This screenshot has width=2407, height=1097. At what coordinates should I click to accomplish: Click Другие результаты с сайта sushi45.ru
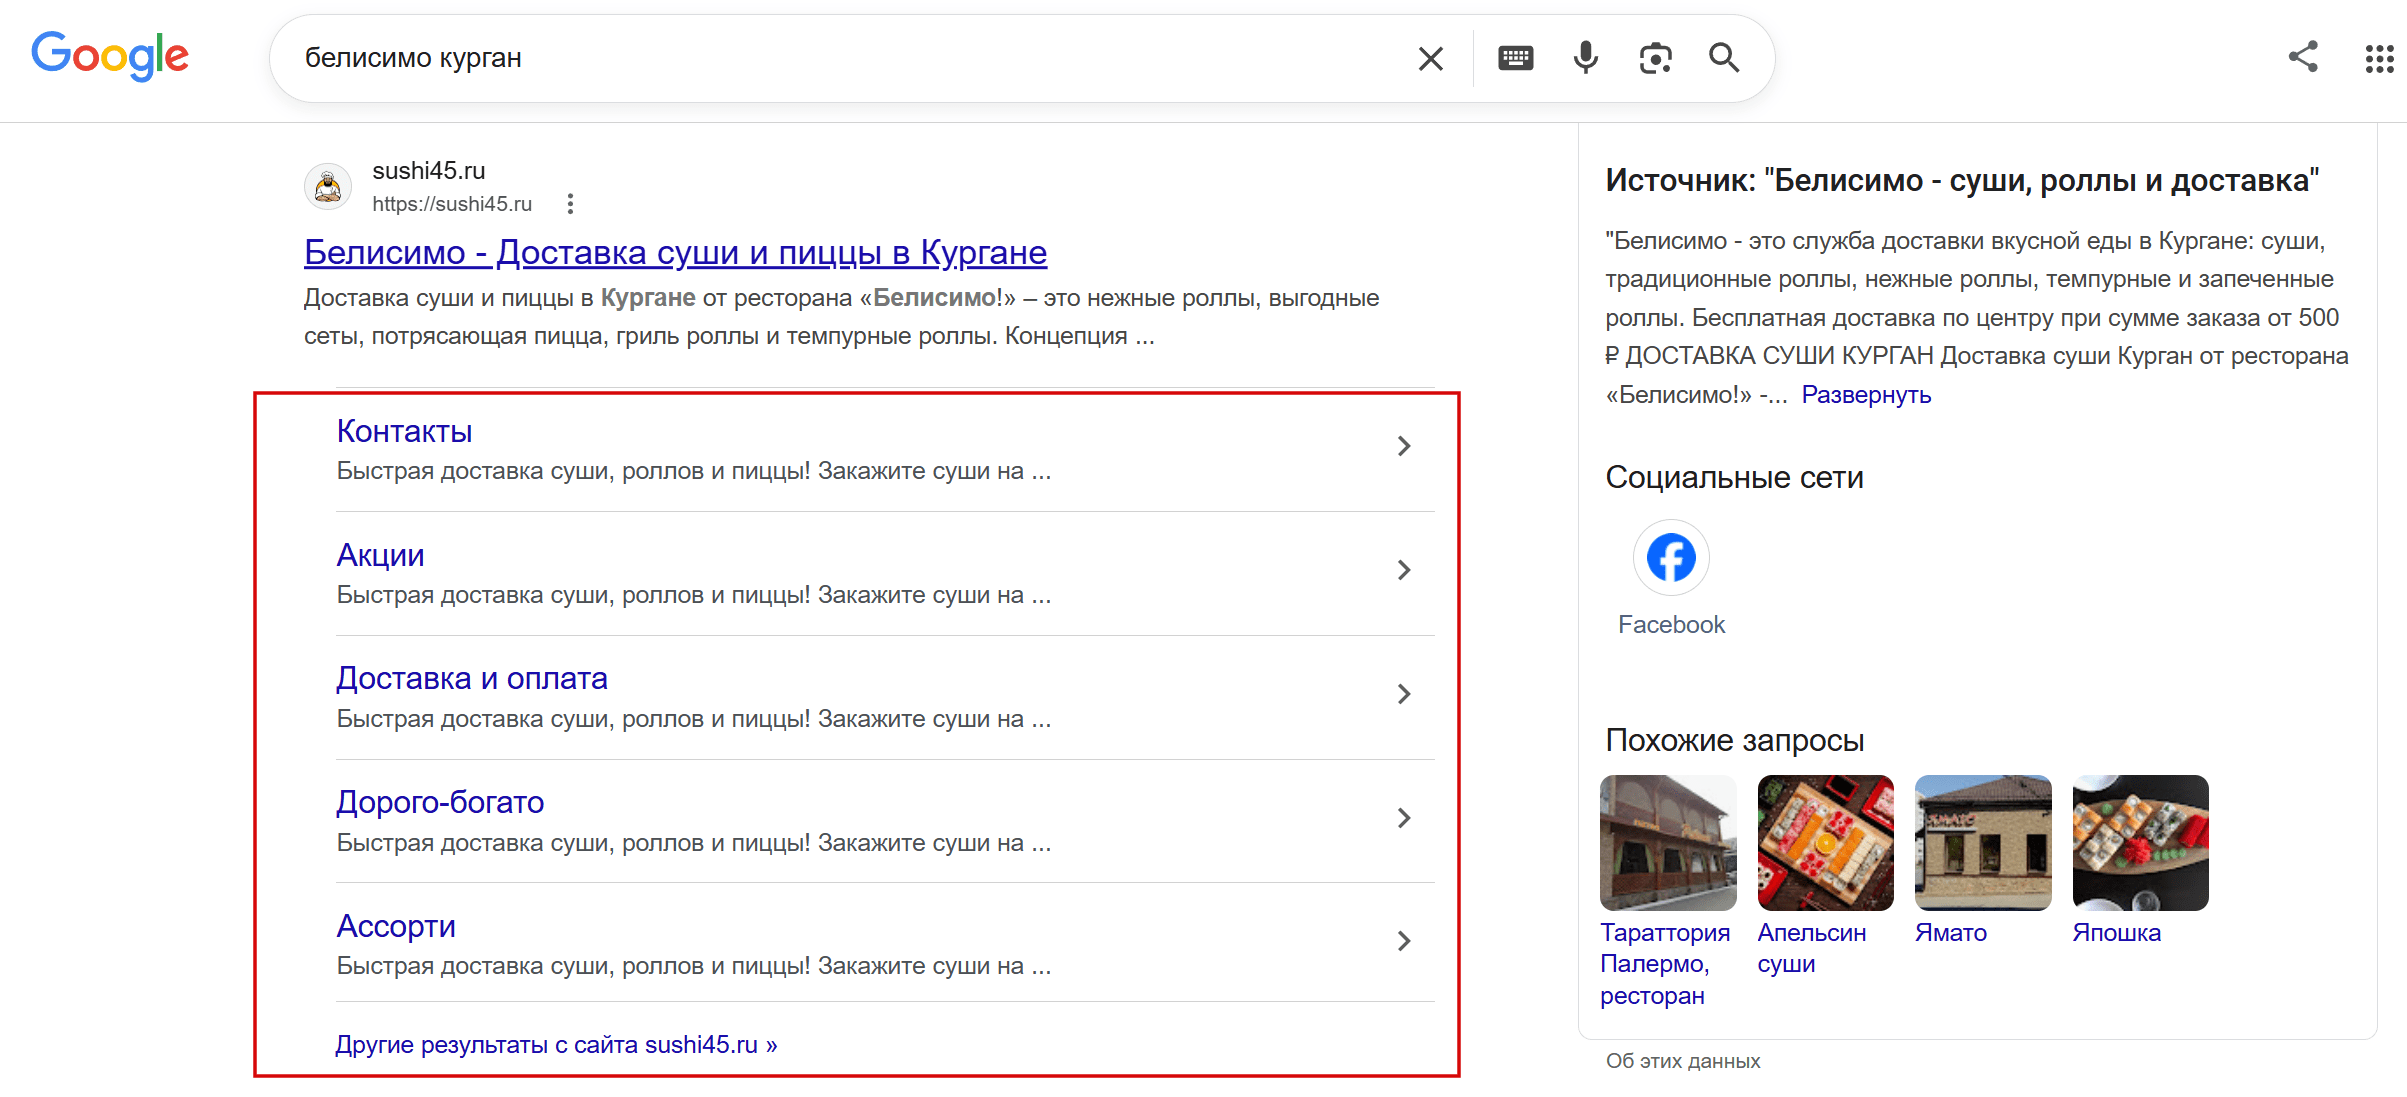tap(556, 1045)
